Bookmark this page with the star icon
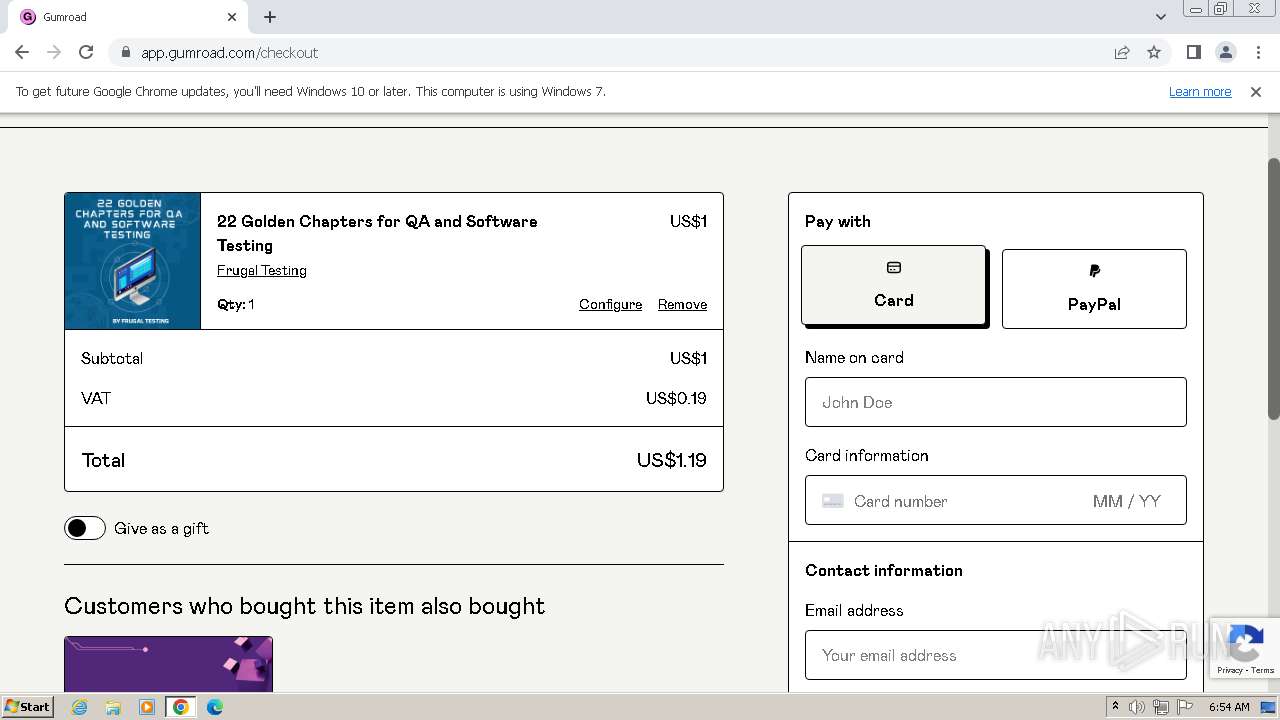Viewport: 1280px width, 720px height. click(x=1154, y=52)
